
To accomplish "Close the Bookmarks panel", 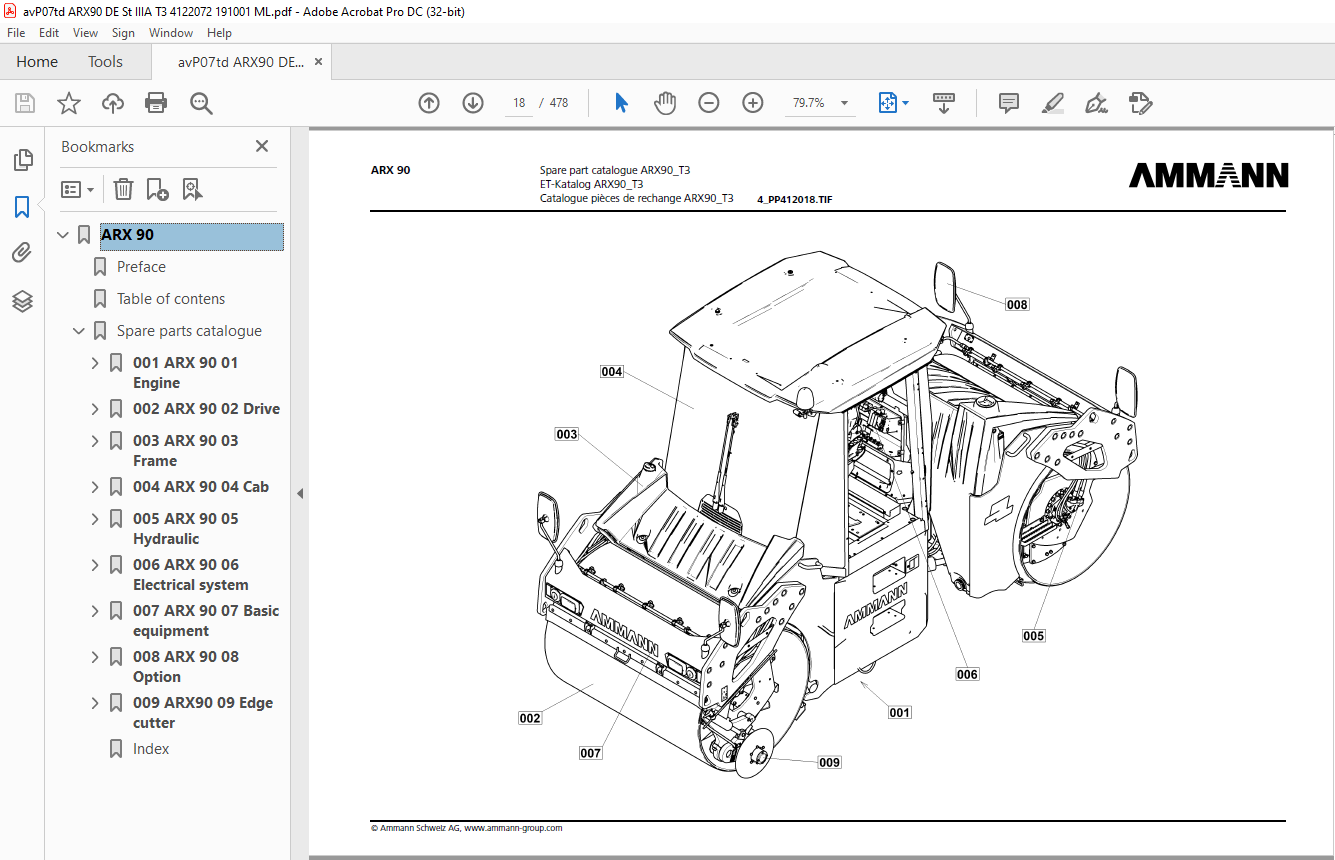I will click(262, 146).
